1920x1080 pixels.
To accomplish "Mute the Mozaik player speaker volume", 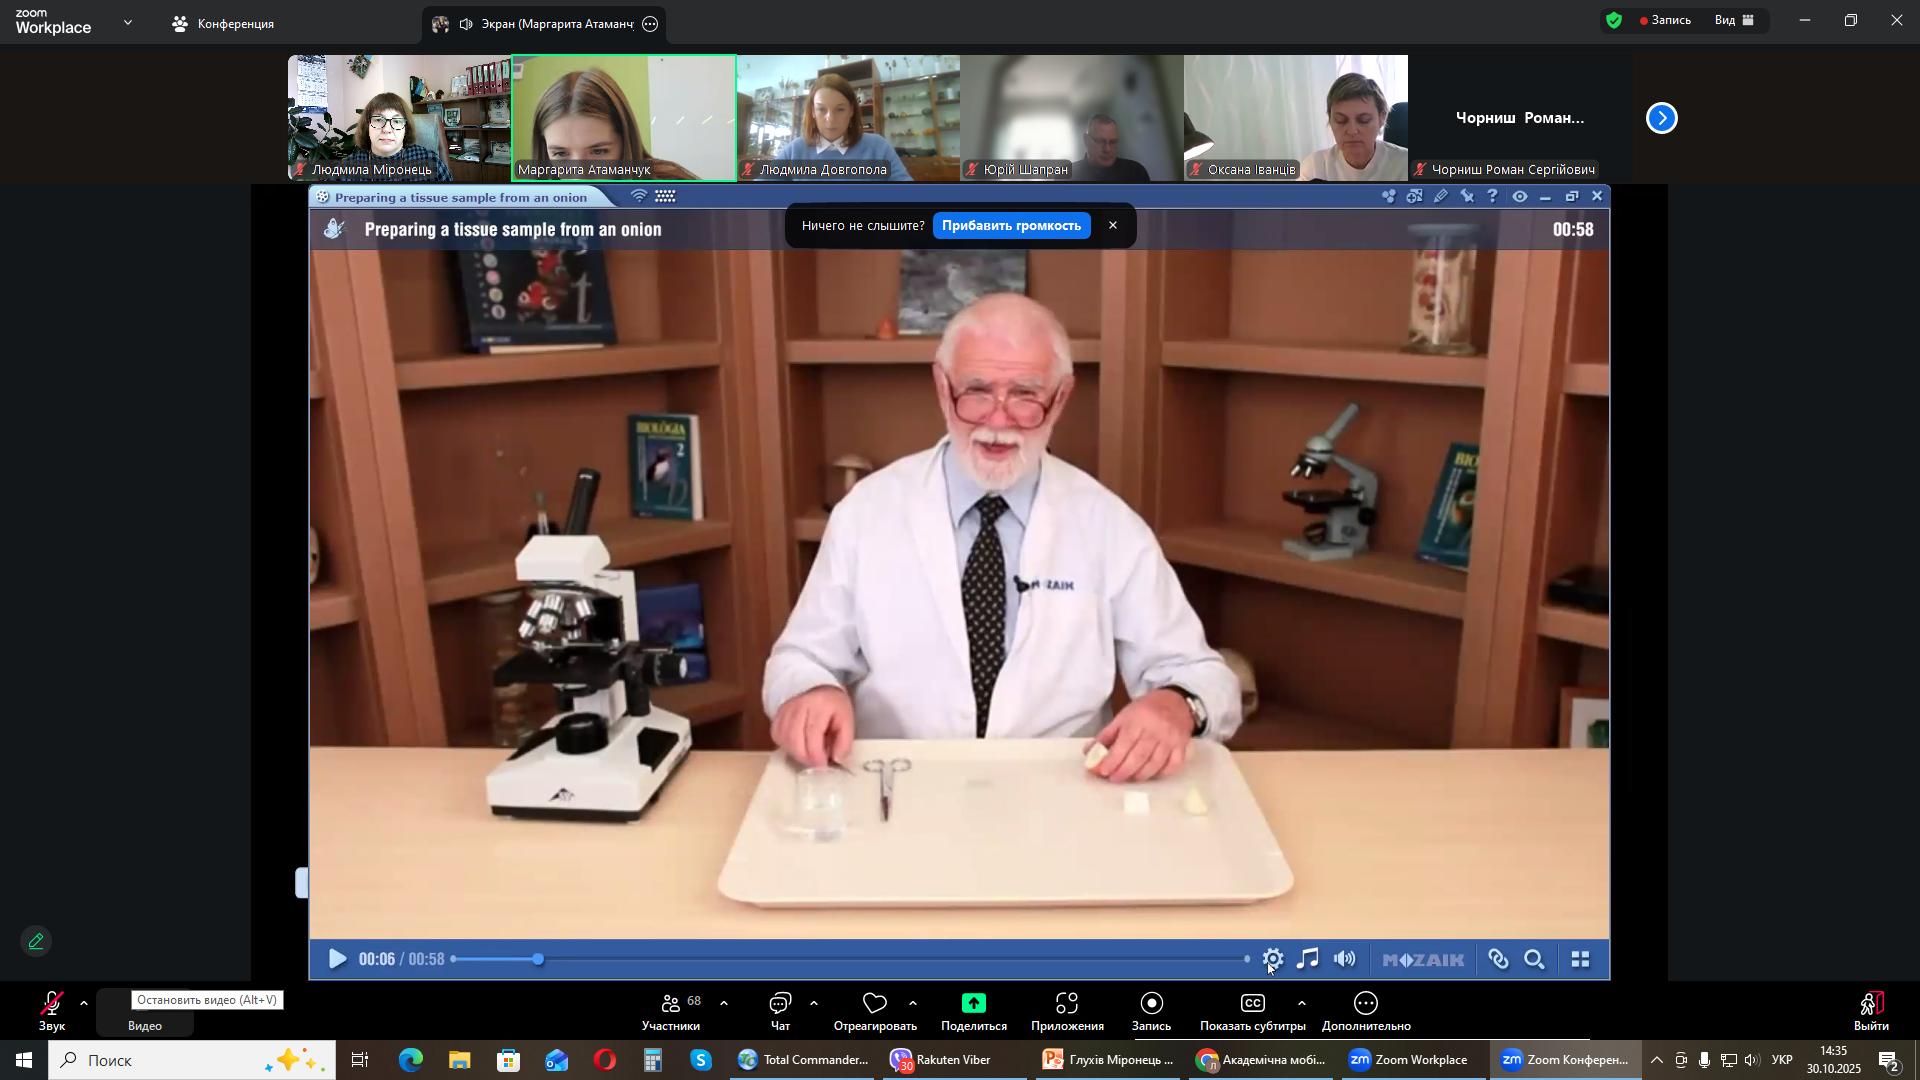I will click(1346, 960).
